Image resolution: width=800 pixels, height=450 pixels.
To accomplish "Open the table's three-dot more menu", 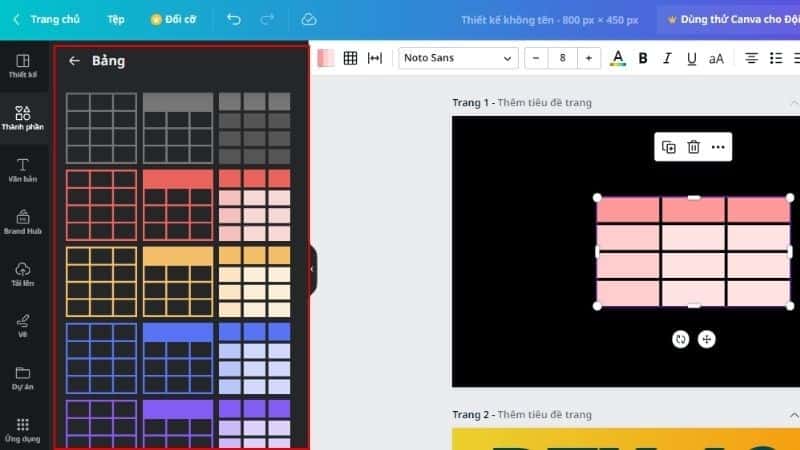I will point(718,147).
